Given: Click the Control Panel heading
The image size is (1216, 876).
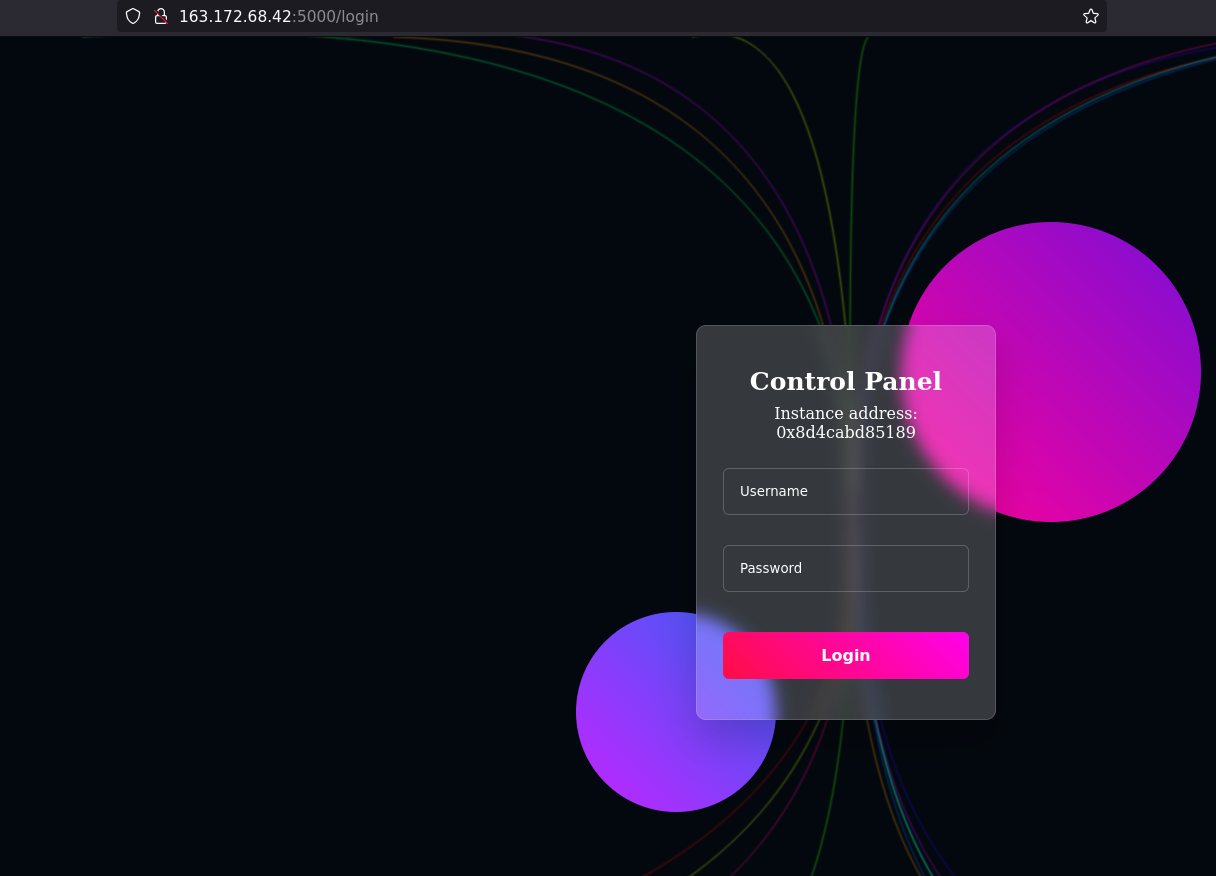Looking at the screenshot, I should pos(845,381).
